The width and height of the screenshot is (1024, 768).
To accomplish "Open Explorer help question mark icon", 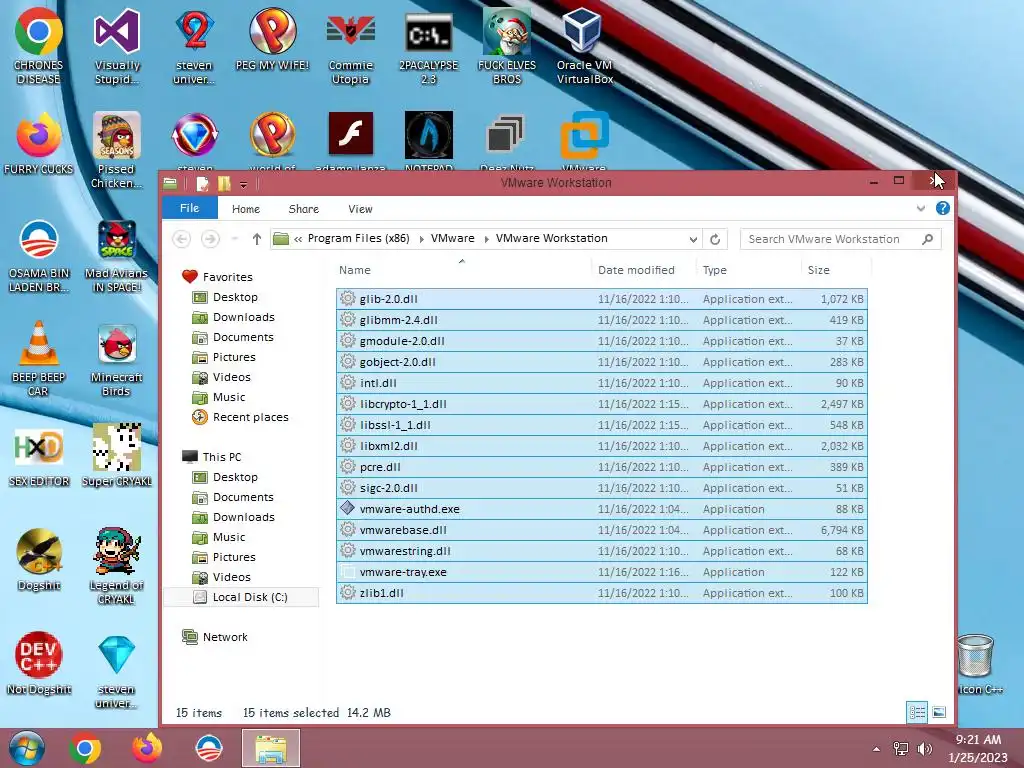I will tap(942, 208).
